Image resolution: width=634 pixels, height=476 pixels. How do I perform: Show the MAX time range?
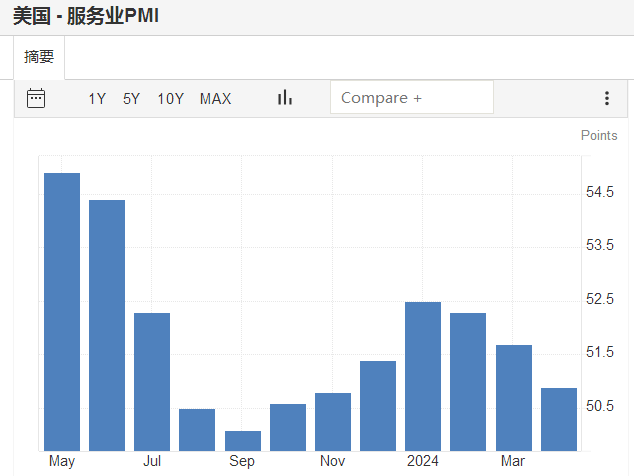point(215,98)
